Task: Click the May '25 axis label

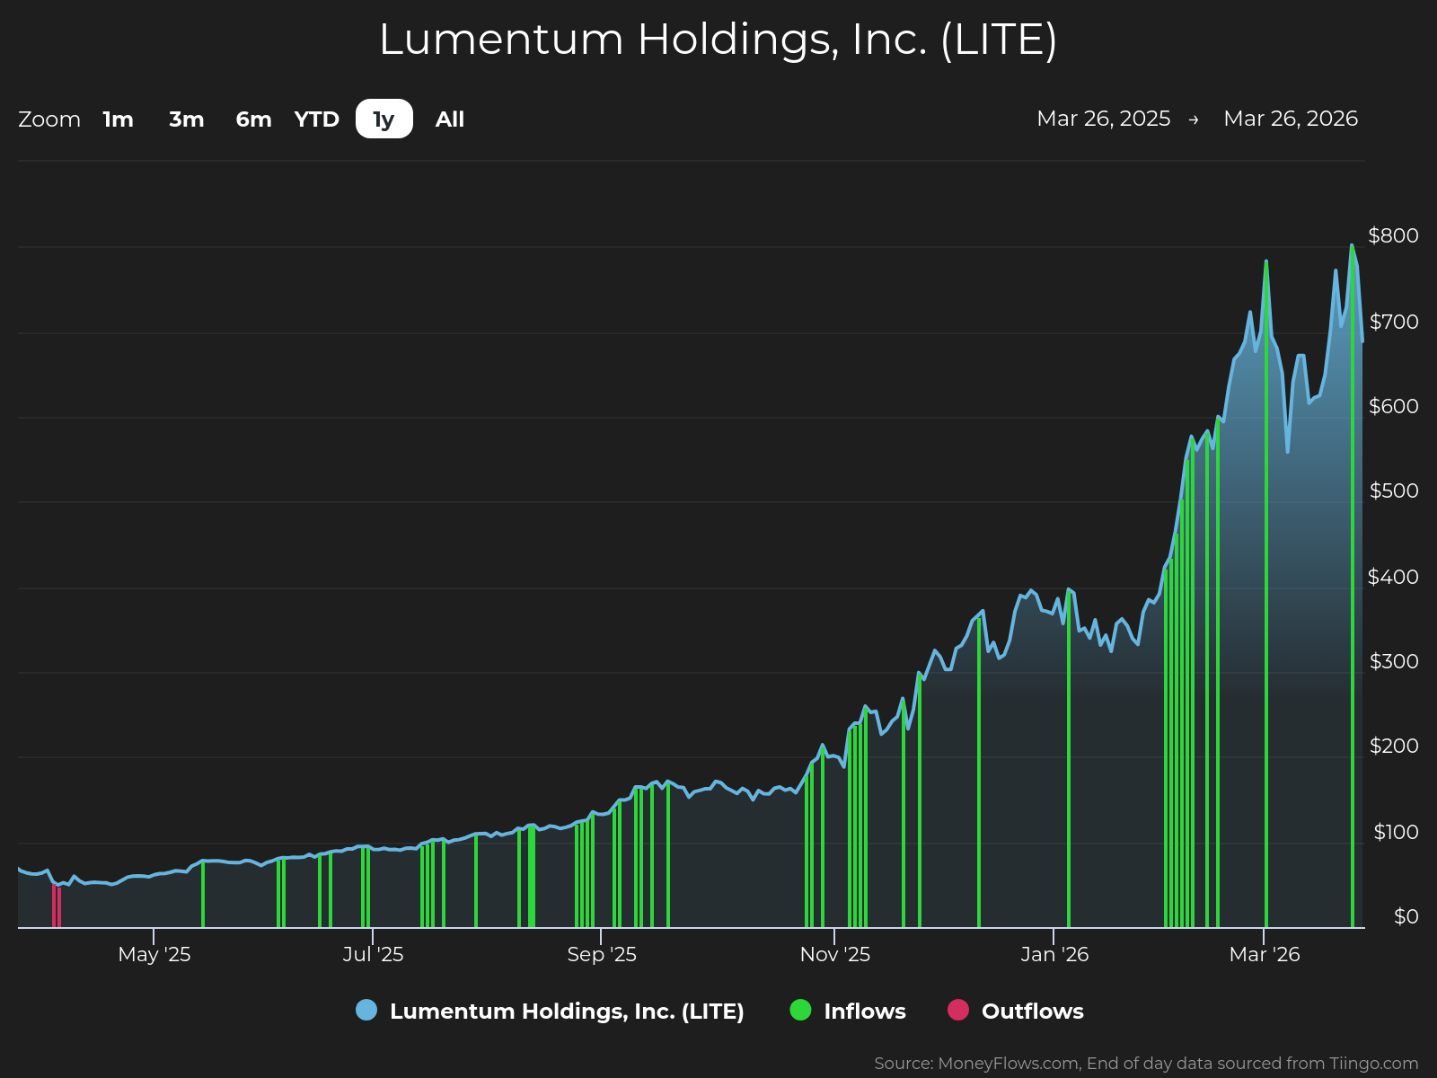Action: [x=154, y=954]
